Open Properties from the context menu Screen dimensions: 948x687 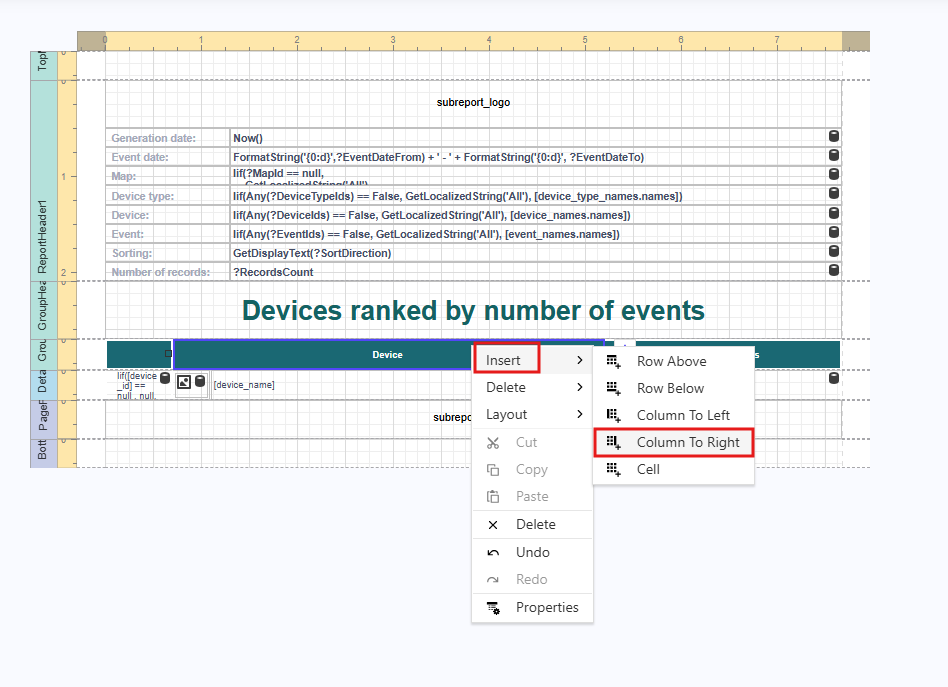coord(546,607)
